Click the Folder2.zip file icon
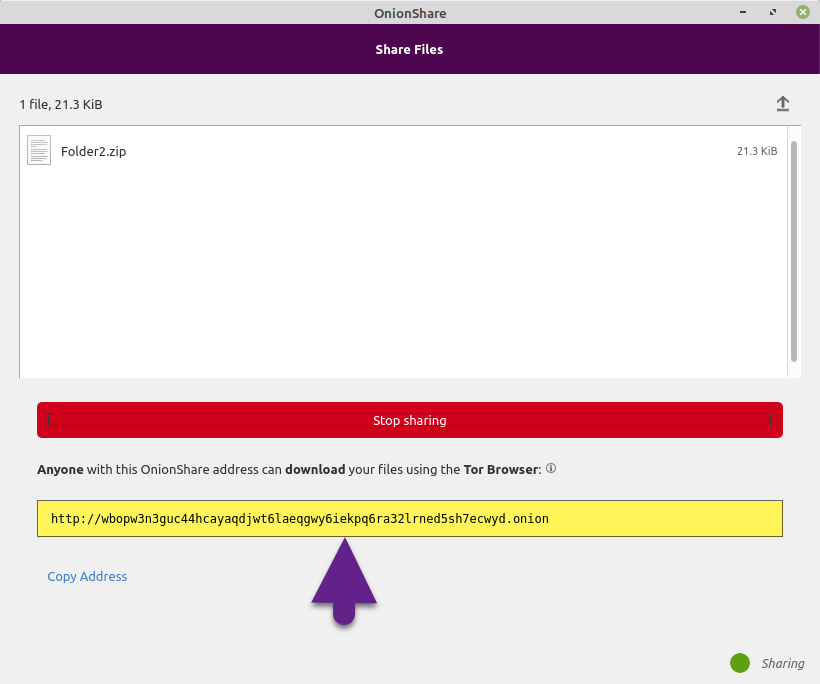Image resolution: width=820 pixels, height=684 pixels. 39,150
